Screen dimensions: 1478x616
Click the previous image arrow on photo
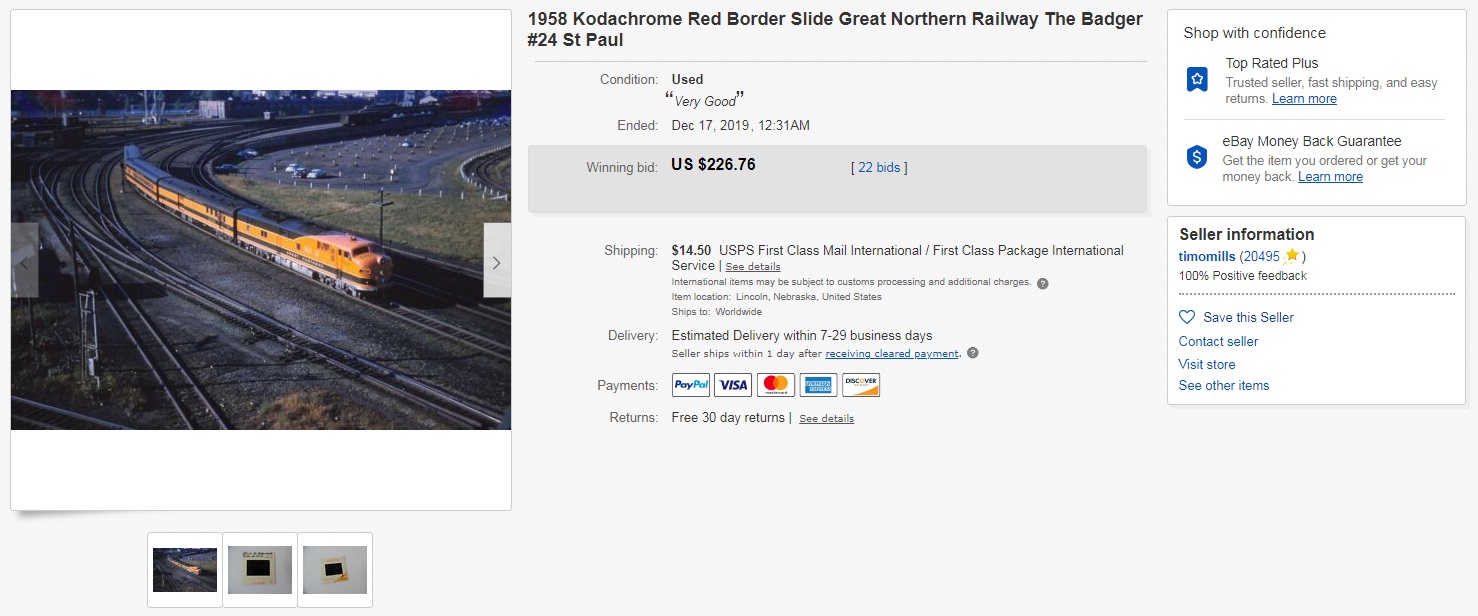click(25, 261)
